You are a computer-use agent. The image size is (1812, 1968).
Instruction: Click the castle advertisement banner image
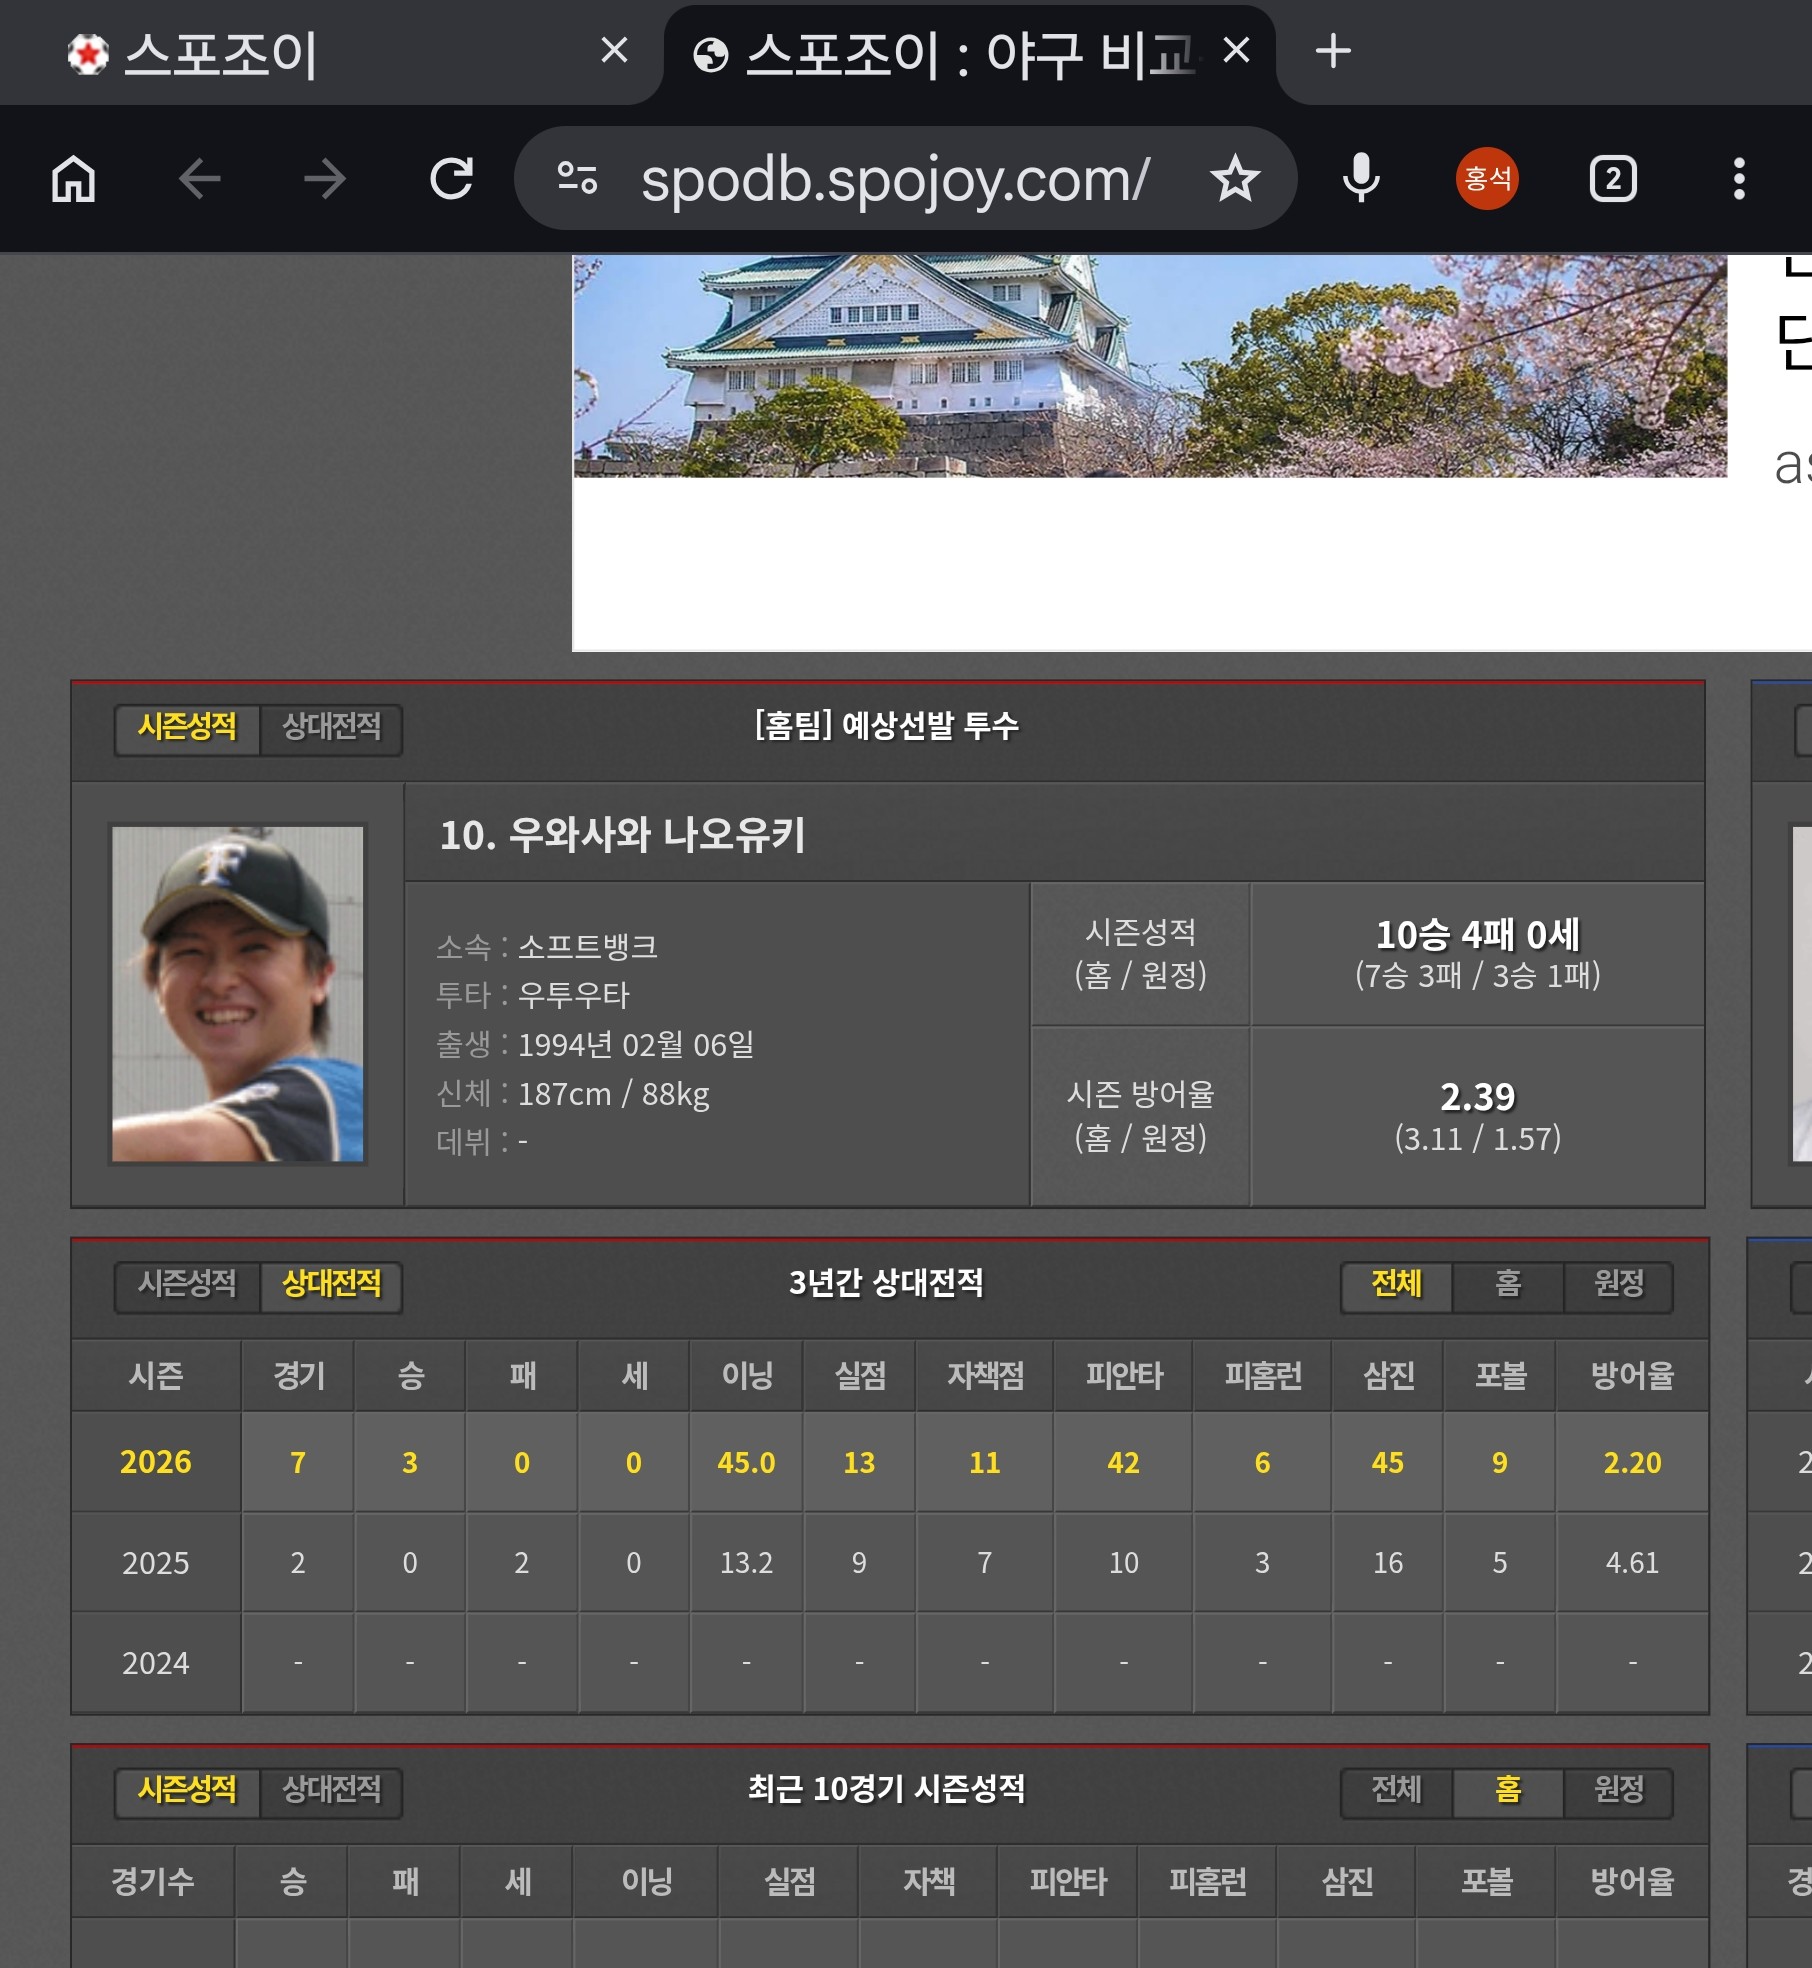(1150, 365)
